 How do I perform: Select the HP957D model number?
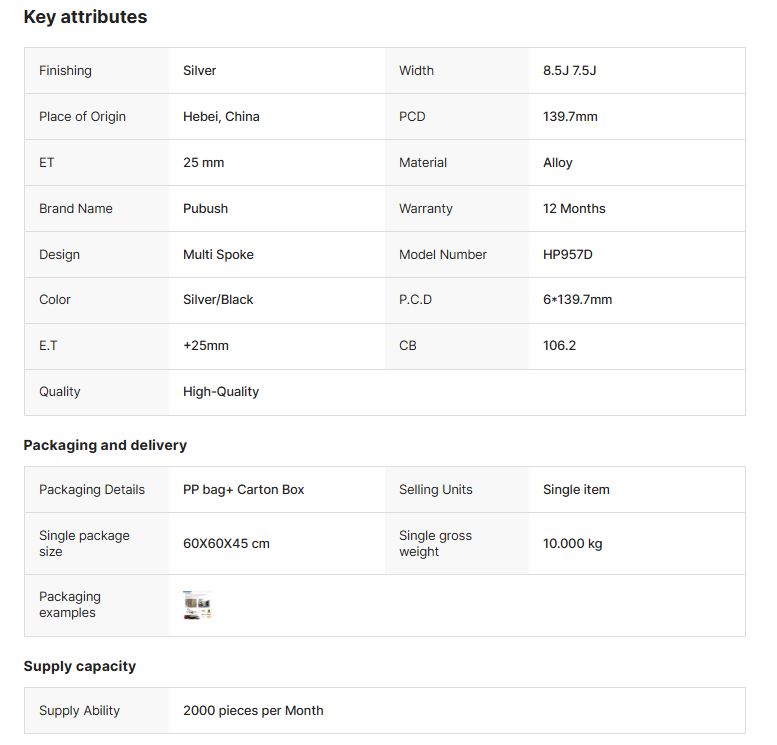tap(567, 255)
